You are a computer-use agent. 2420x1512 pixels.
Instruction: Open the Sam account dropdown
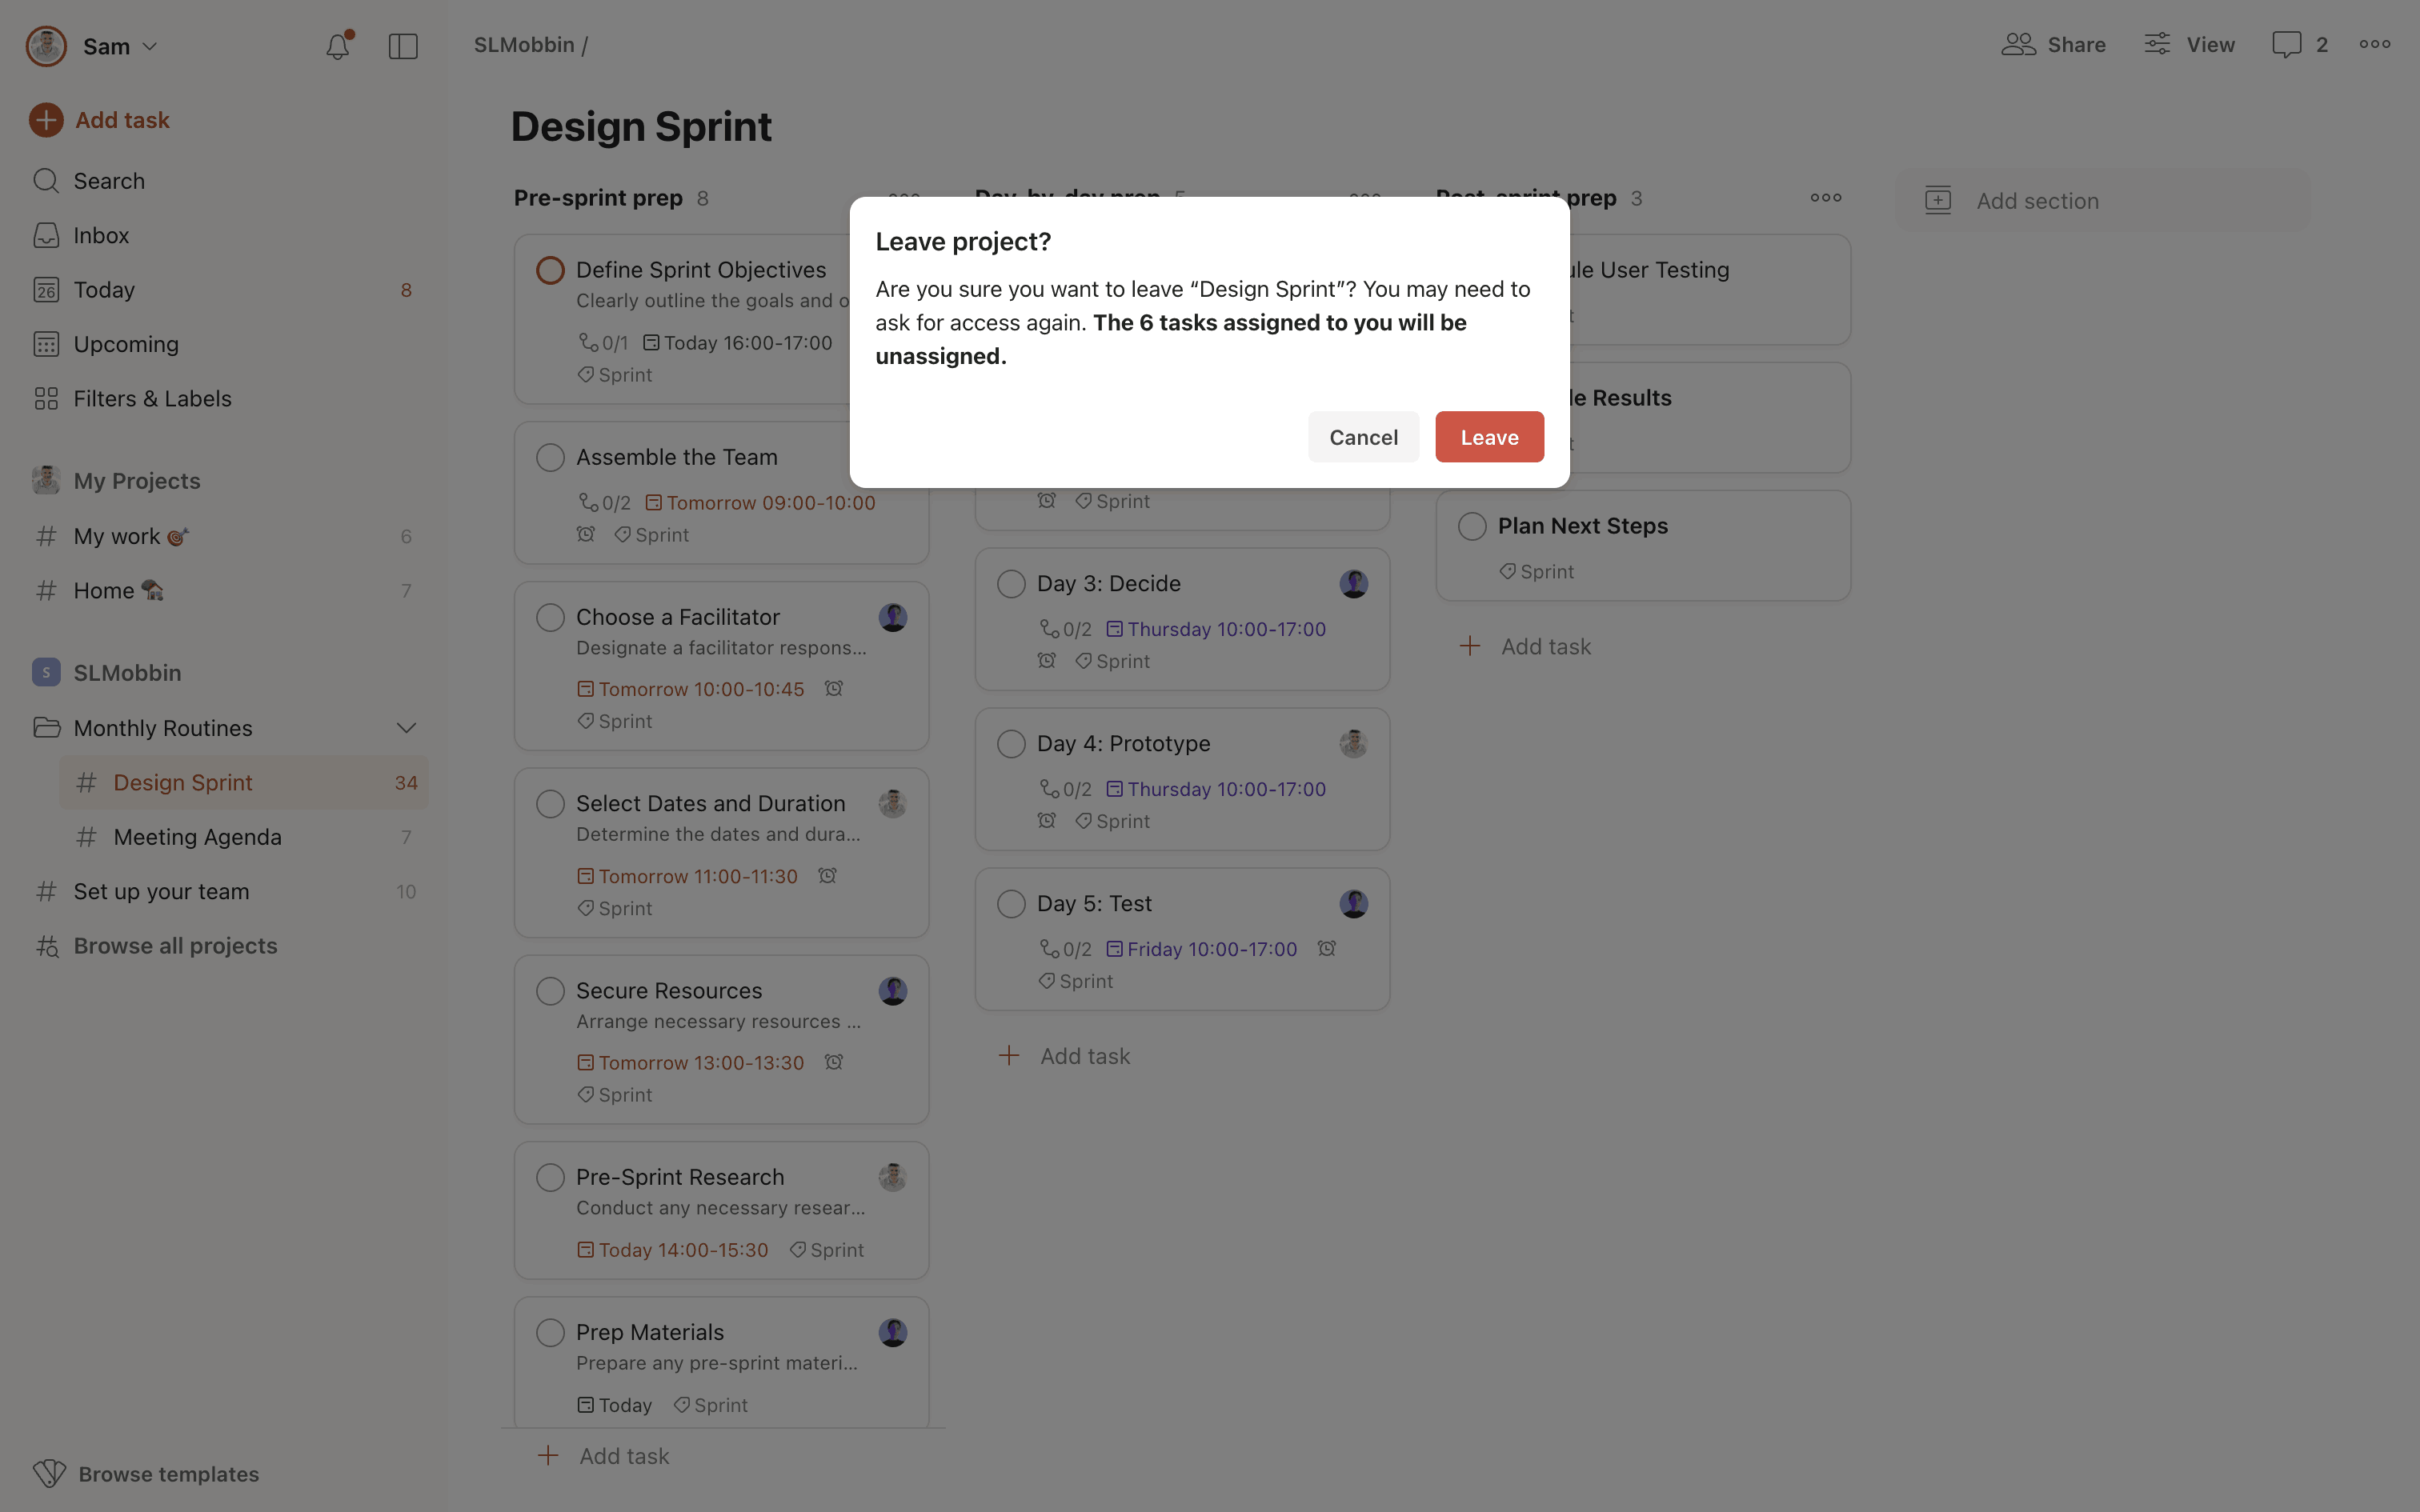pyautogui.click(x=106, y=46)
